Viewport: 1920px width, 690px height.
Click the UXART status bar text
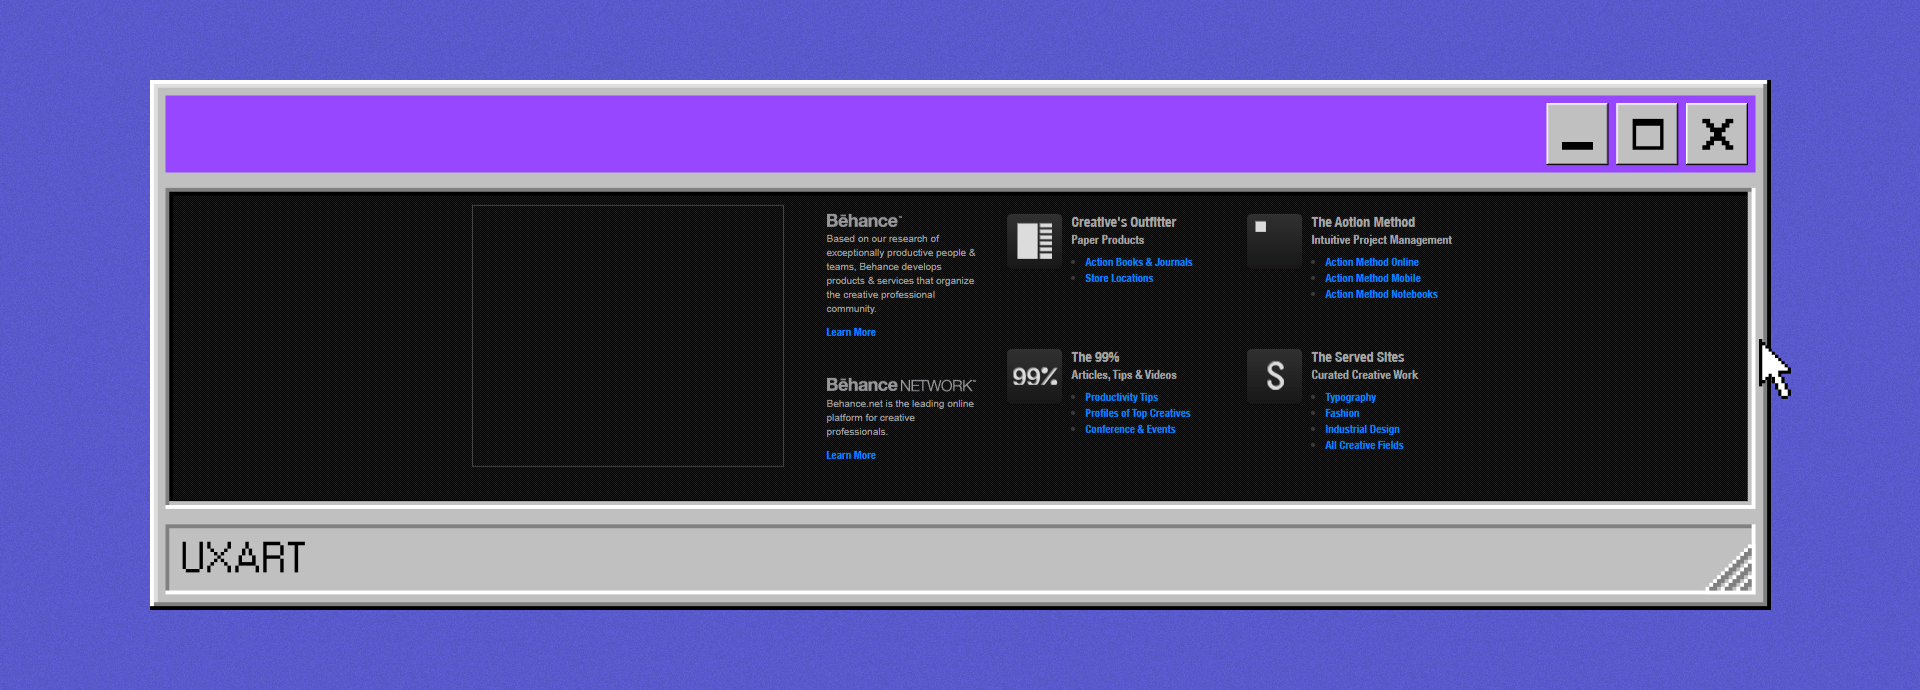click(243, 558)
